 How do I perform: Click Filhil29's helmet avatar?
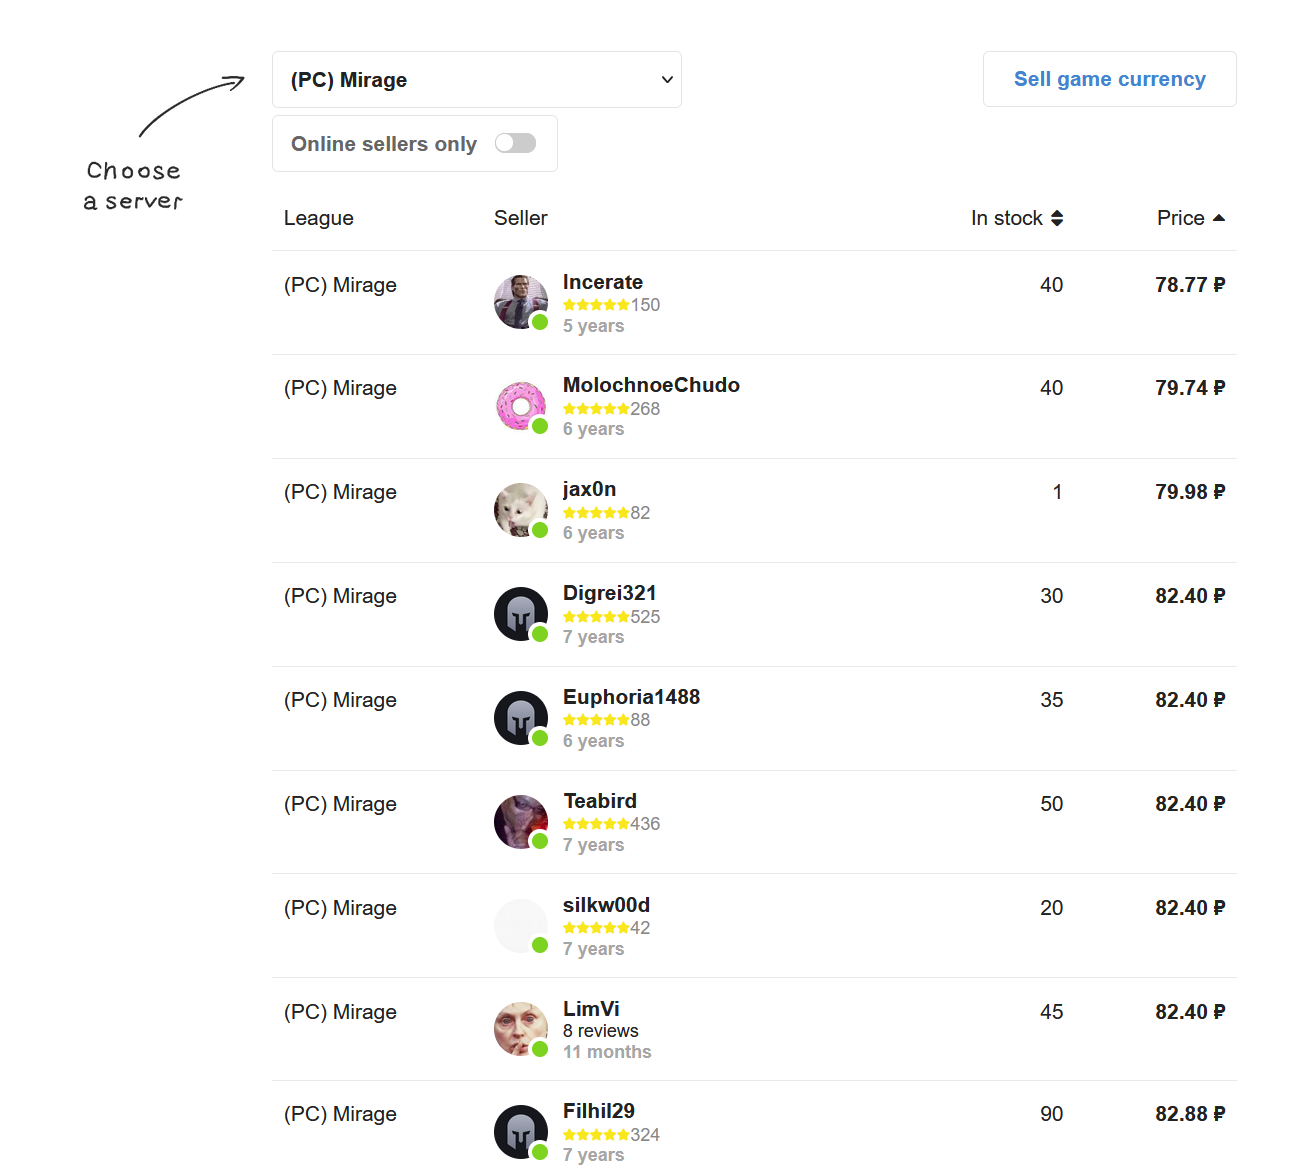click(520, 1131)
